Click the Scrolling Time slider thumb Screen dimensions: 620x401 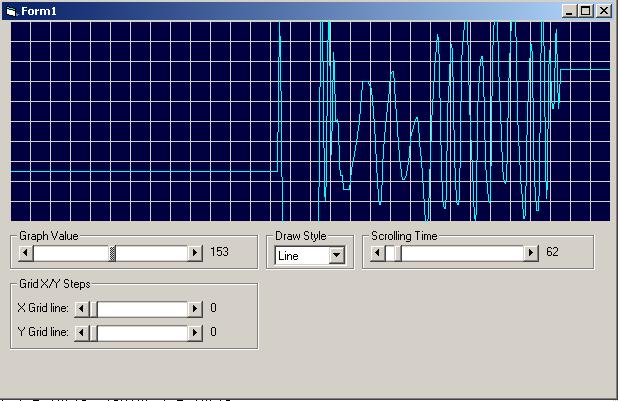(393, 254)
